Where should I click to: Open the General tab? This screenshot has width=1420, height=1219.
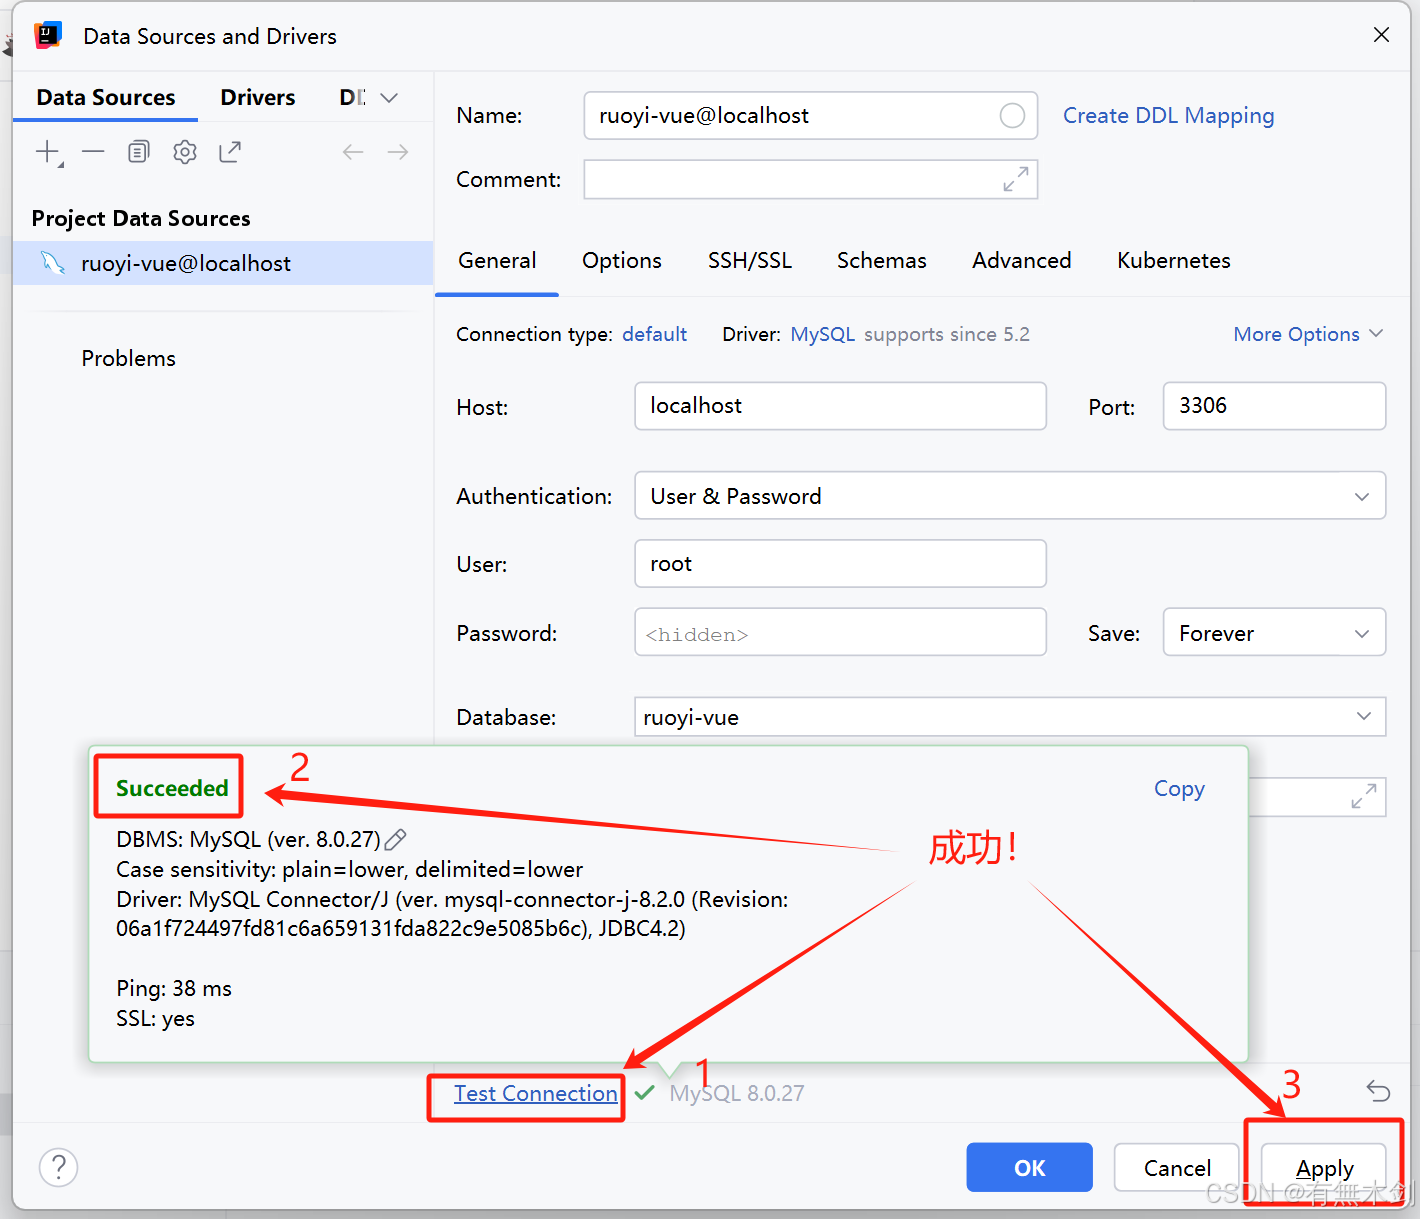[497, 261]
